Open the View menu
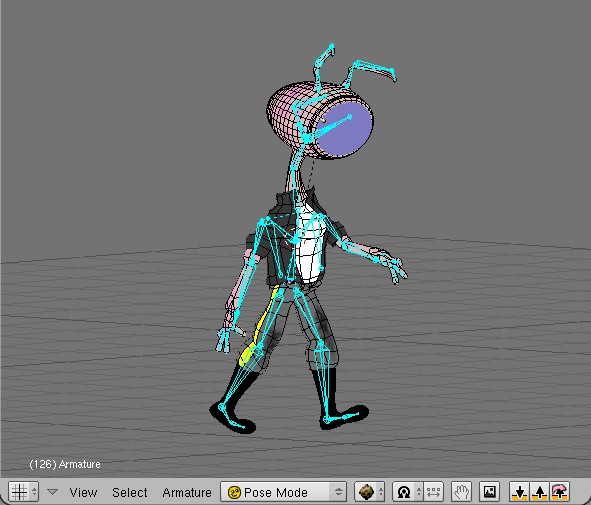 [x=83, y=492]
